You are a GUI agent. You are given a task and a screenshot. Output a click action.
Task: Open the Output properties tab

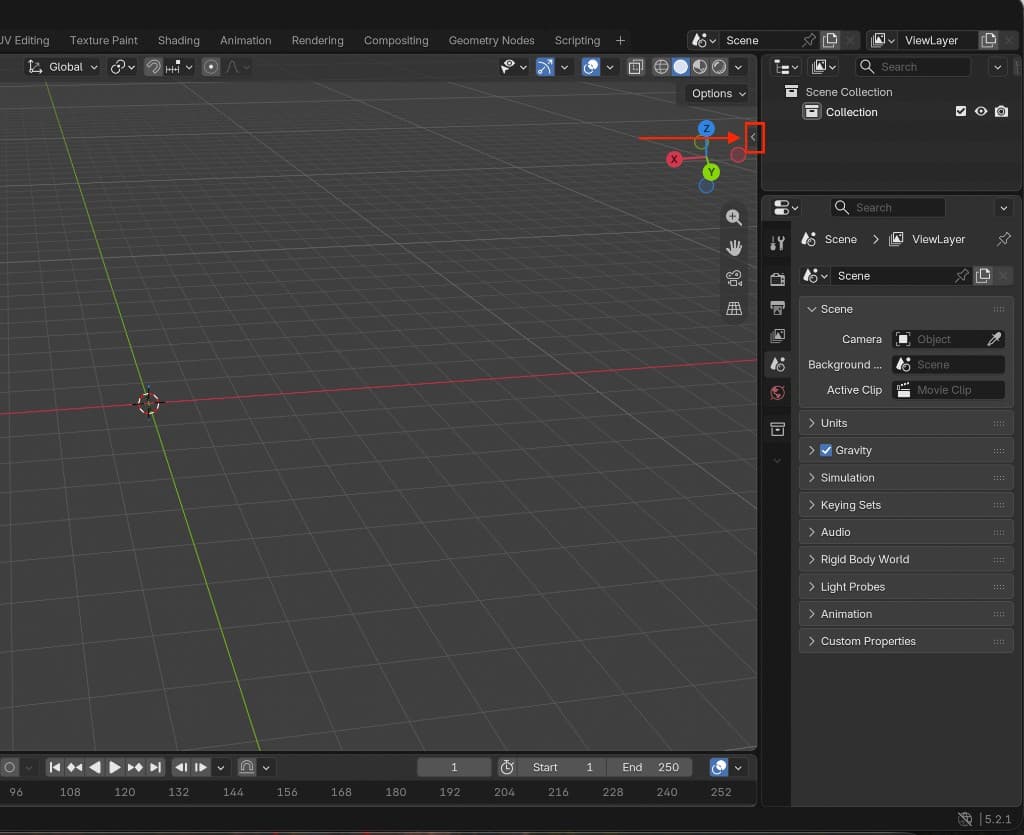point(777,307)
